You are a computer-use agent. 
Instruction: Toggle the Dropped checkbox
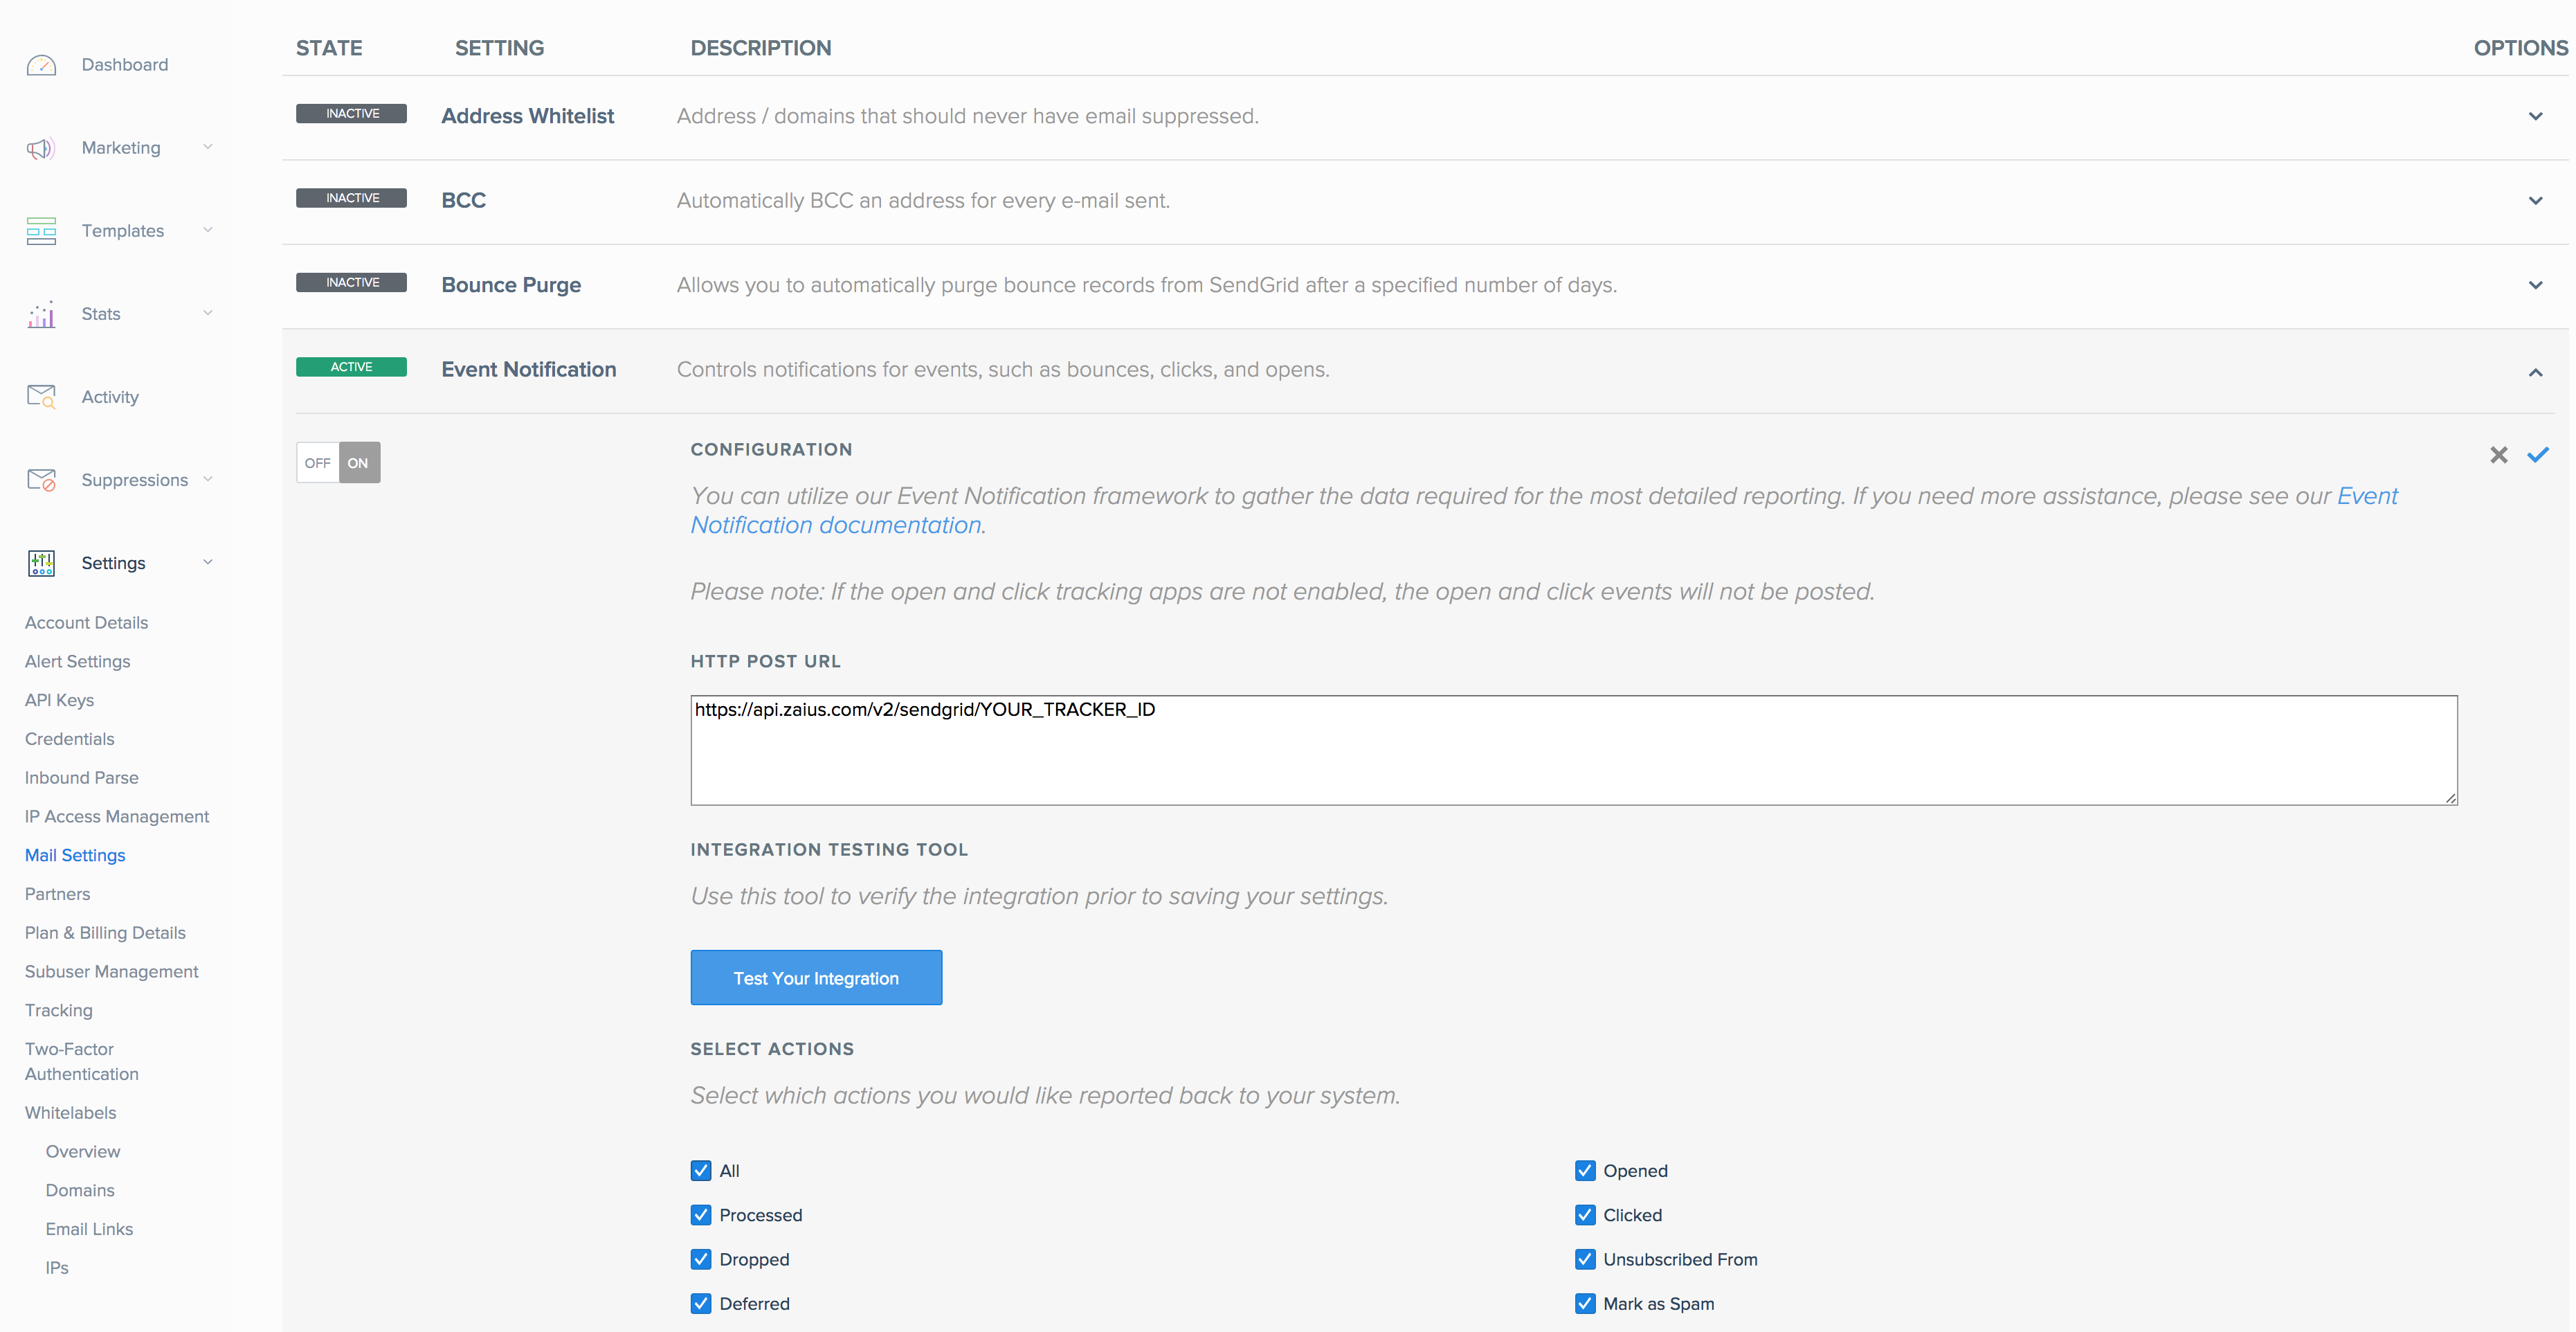pos(701,1260)
